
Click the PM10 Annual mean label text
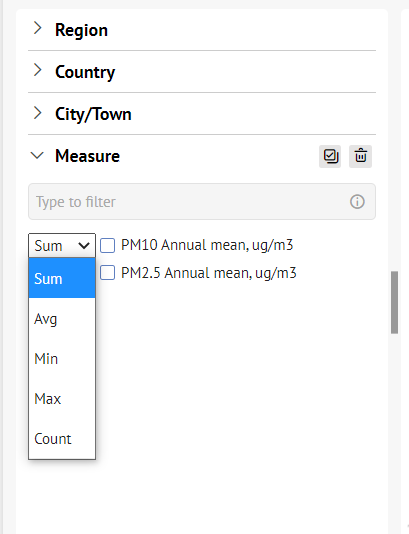point(207,245)
